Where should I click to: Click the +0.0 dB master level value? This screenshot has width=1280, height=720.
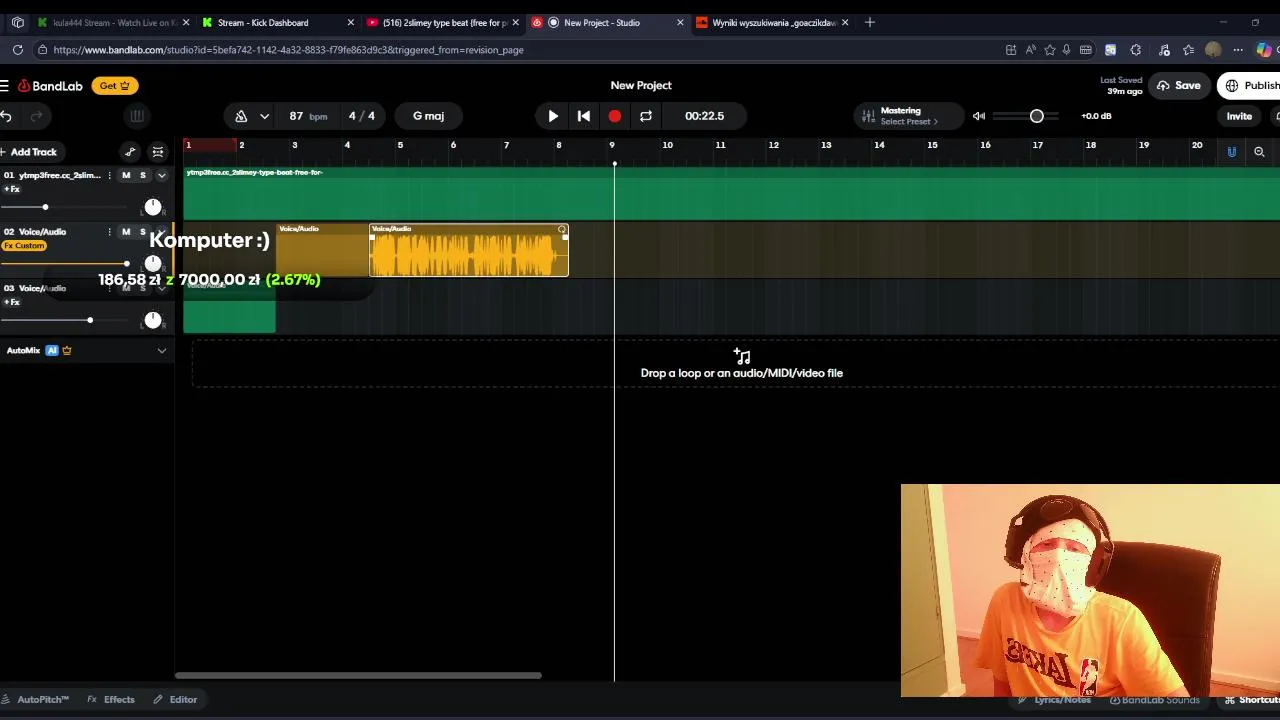(1096, 116)
